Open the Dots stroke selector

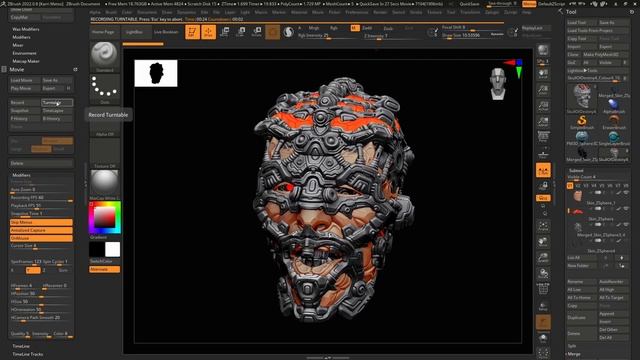(104, 89)
